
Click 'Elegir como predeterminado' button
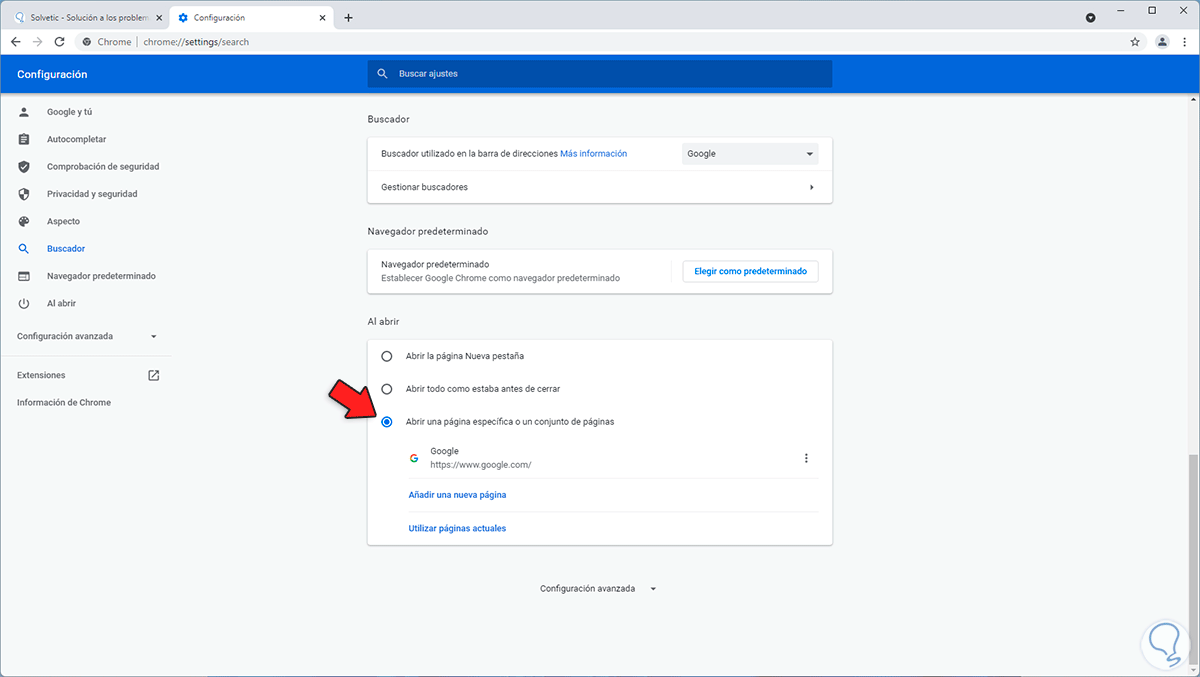coord(750,271)
